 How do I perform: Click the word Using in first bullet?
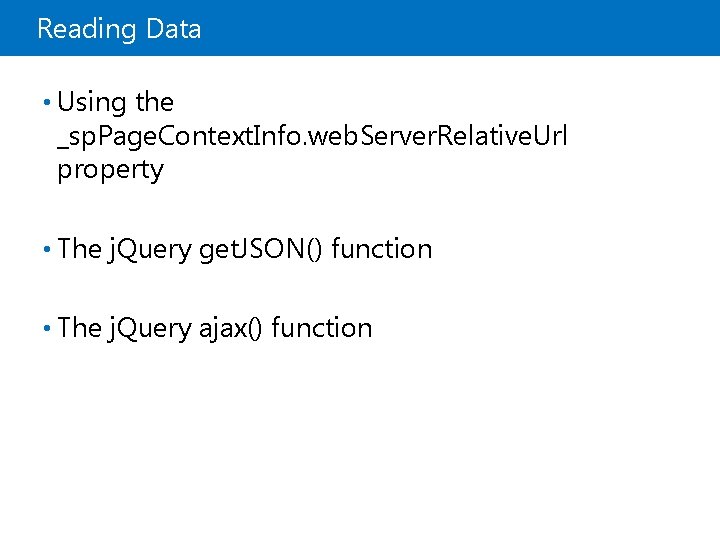[x=92, y=102]
